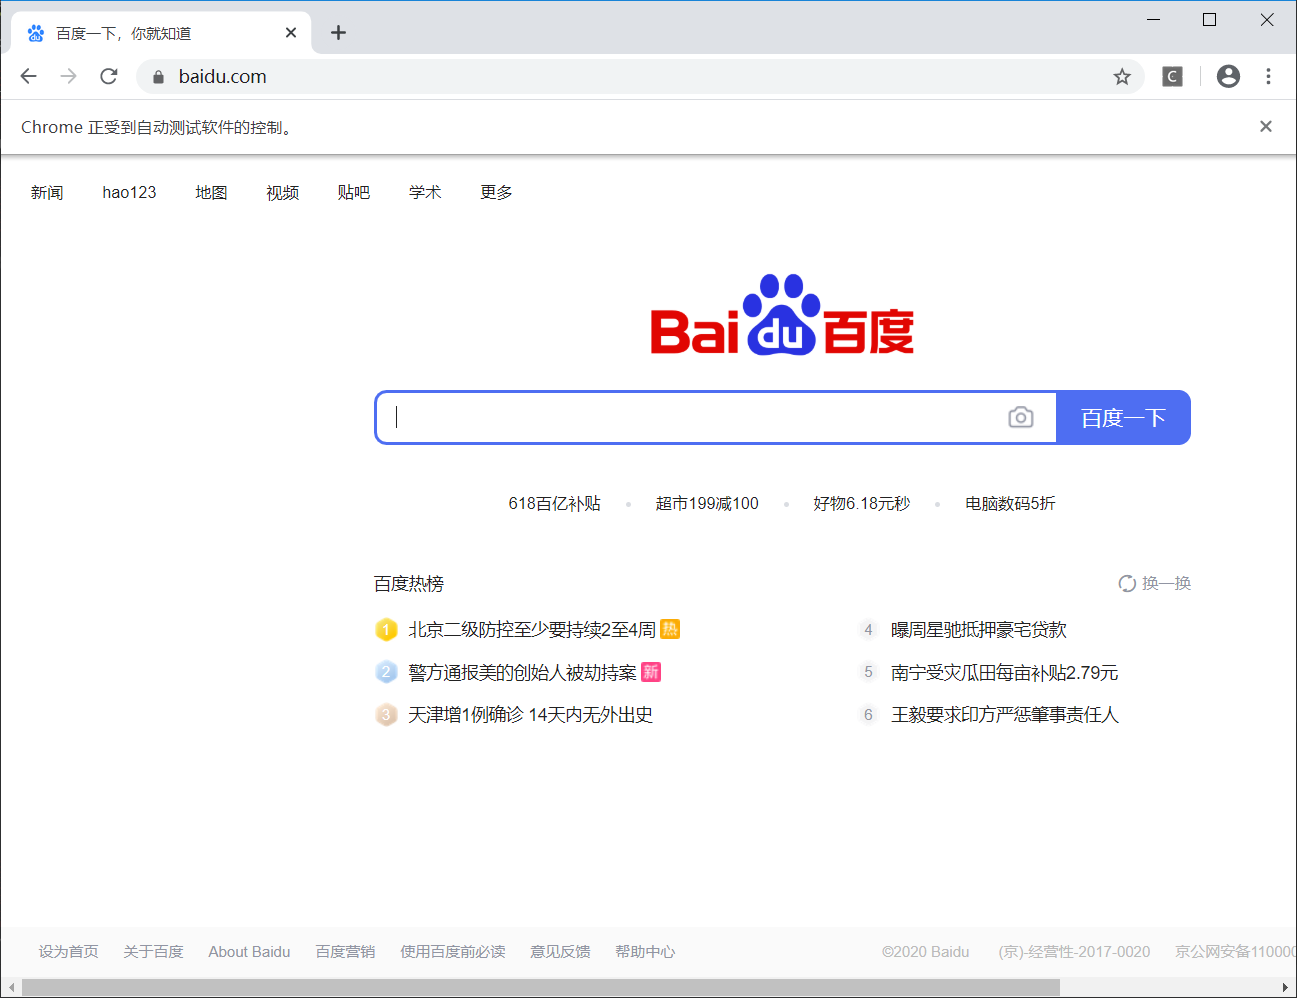The height and width of the screenshot is (998, 1297).
Task: Open the 使用百度前必读 footer link
Action: [453, 952]
